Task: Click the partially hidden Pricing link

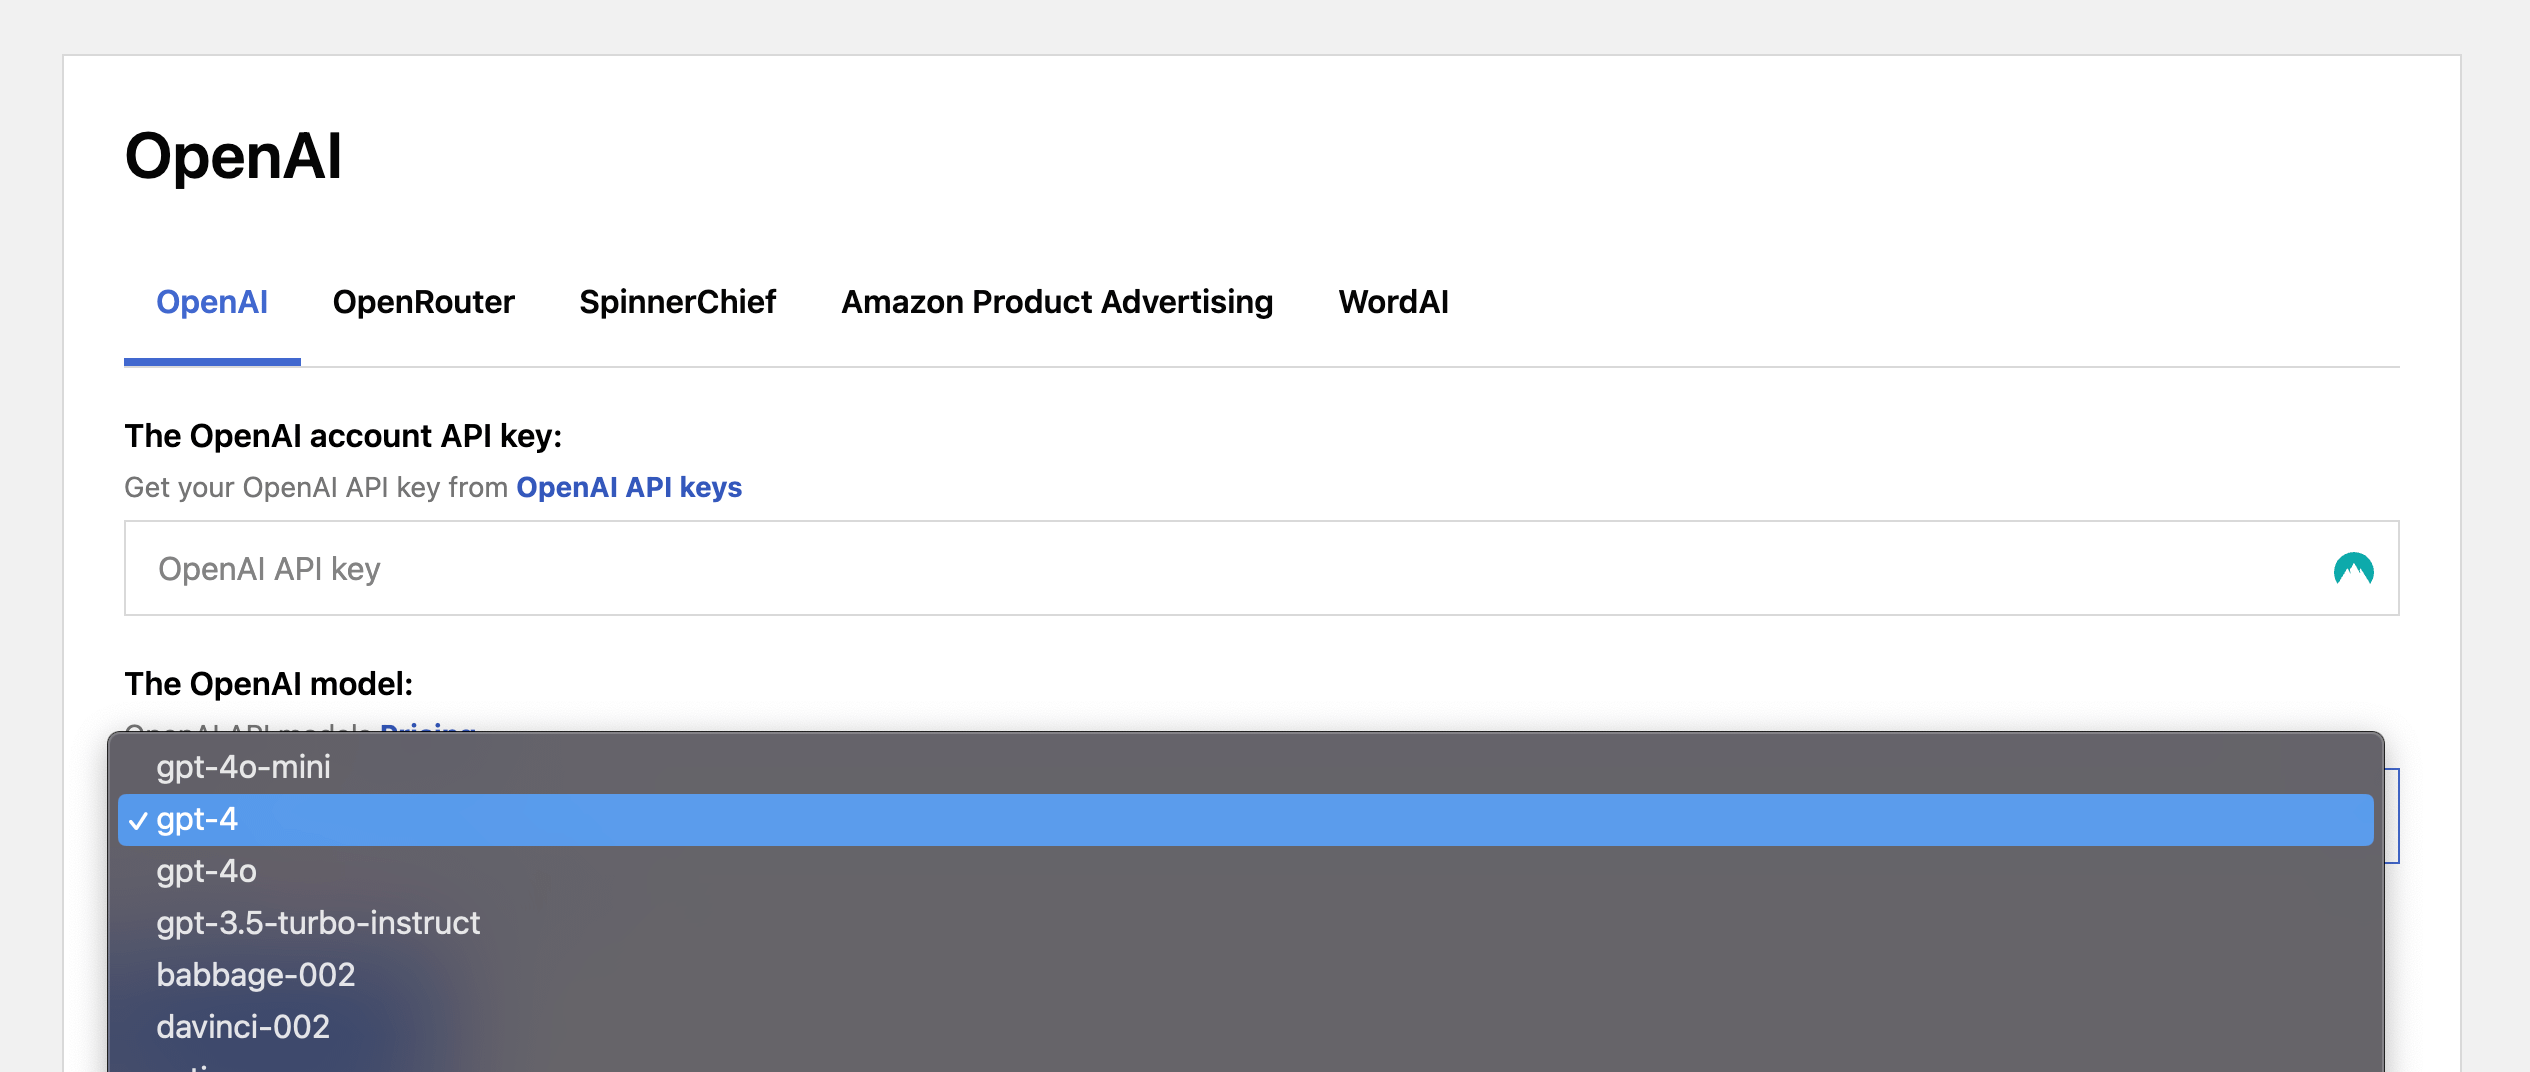Action: coord(428,727)
